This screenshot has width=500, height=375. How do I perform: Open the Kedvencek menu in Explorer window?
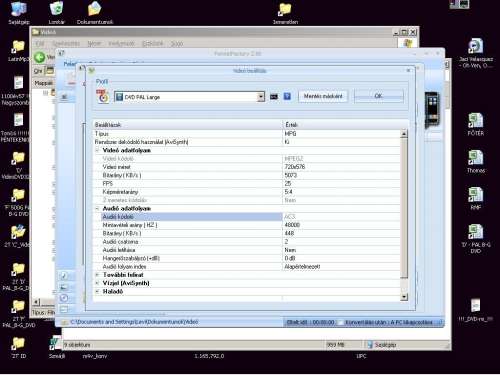[122, 44]
